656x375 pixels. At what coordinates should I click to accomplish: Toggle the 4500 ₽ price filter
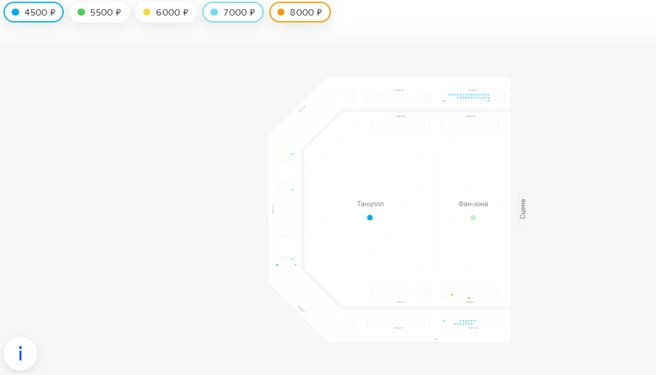coord(33,12)
